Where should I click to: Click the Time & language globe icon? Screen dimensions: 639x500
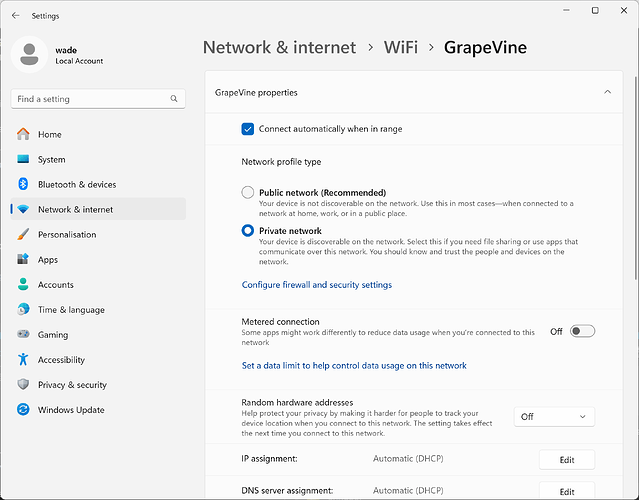(x=23, y=309)
